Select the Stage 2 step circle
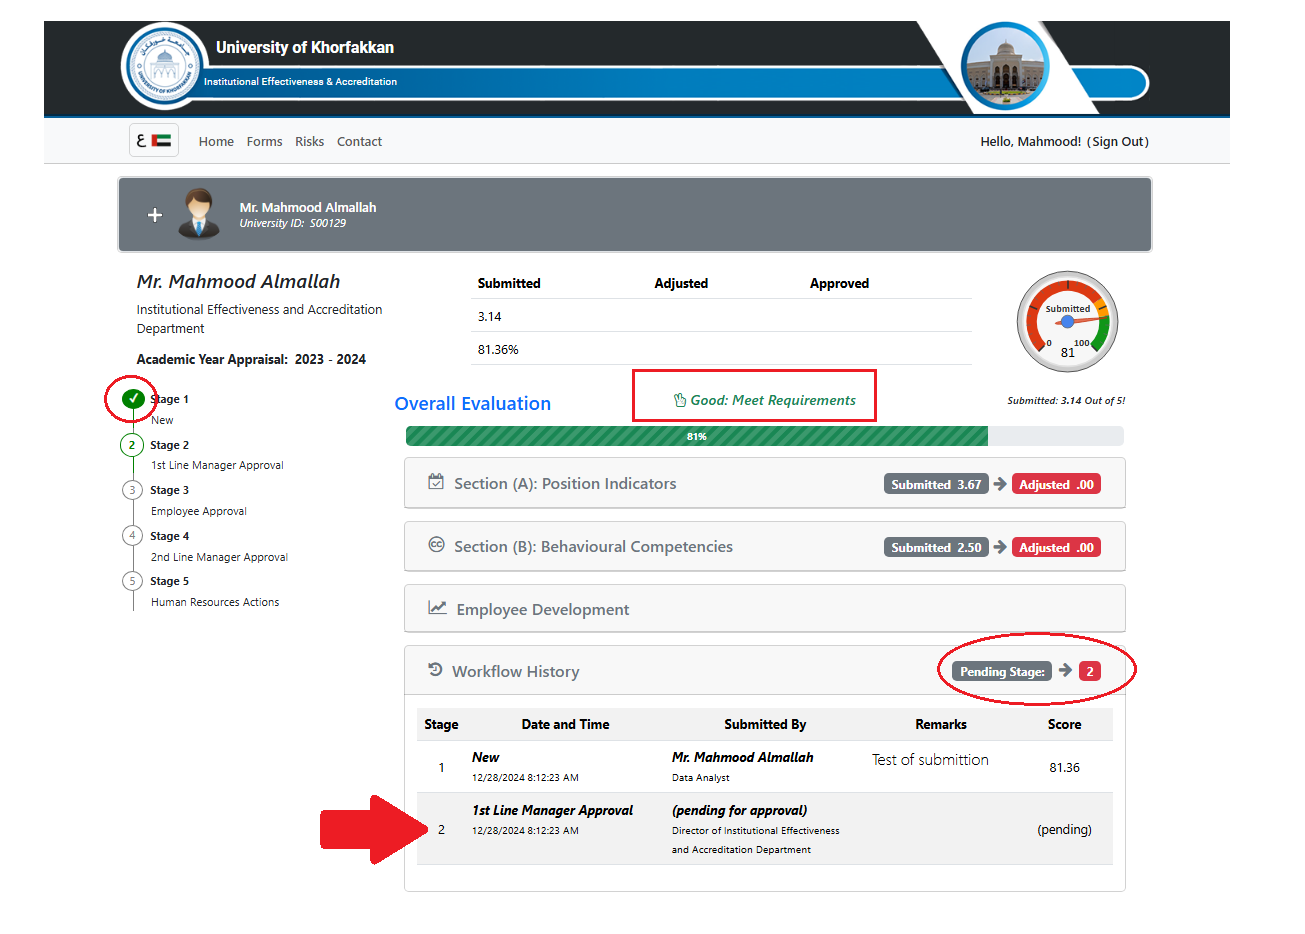Image resolution: width=1305 pixels, height=934 pixels. pos(132,445)
